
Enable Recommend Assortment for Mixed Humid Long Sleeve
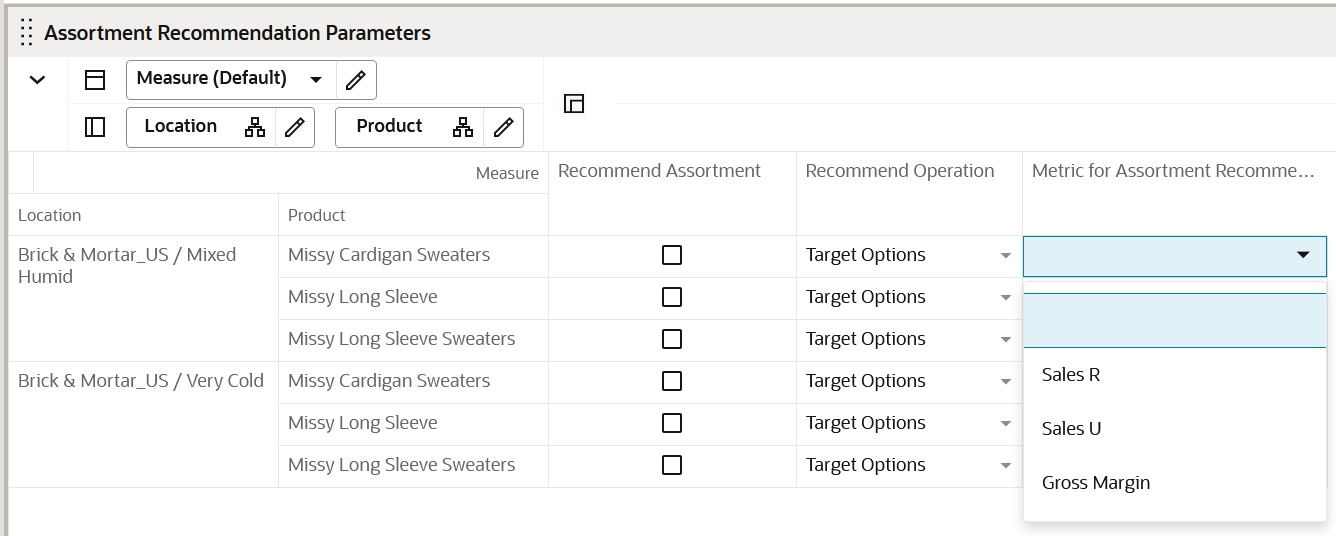pyautogui.click(x=672, y=297)
